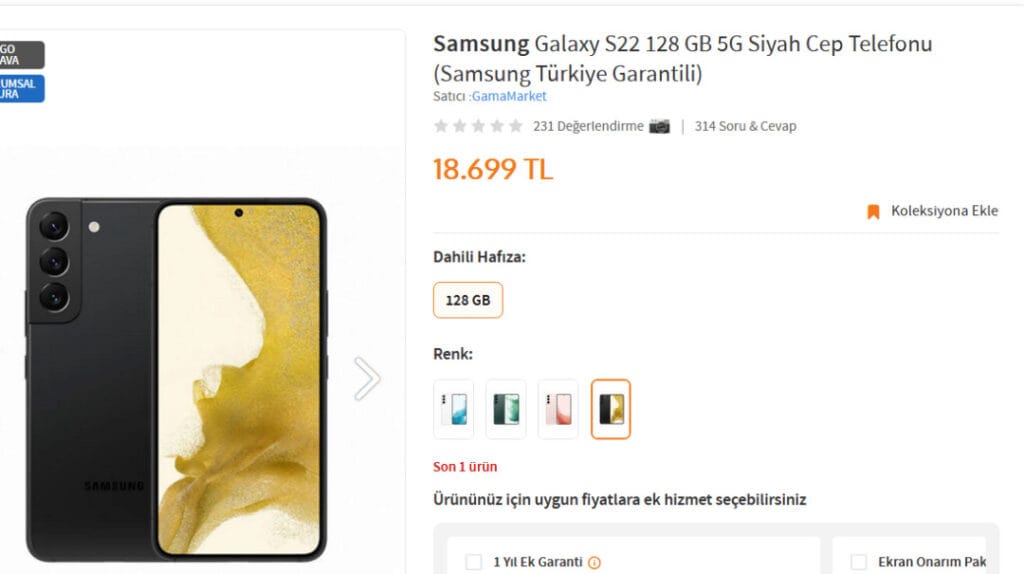
Task: Click the Samsung Galaxy S22 product photo
Action: tap(176, 379)
